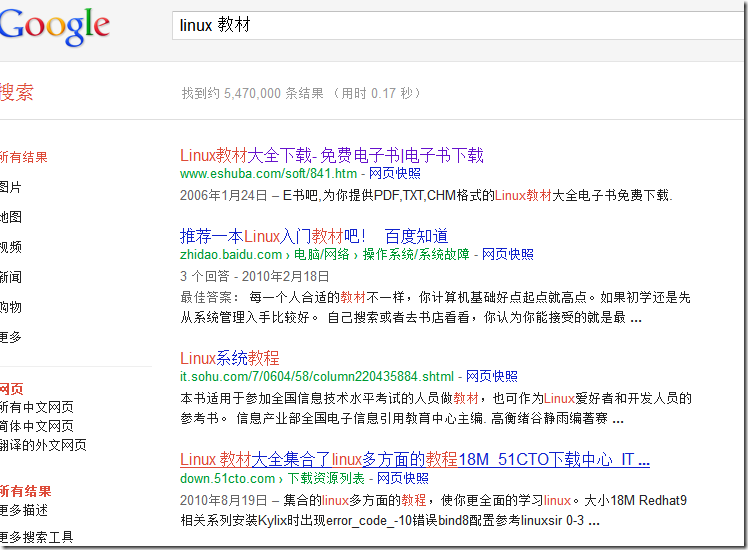The height and width of the screenshot is (550, 748).
Task: Open result '推荐一本Linux入门教材吧! 百度知道'
Action: coord(314,237)
